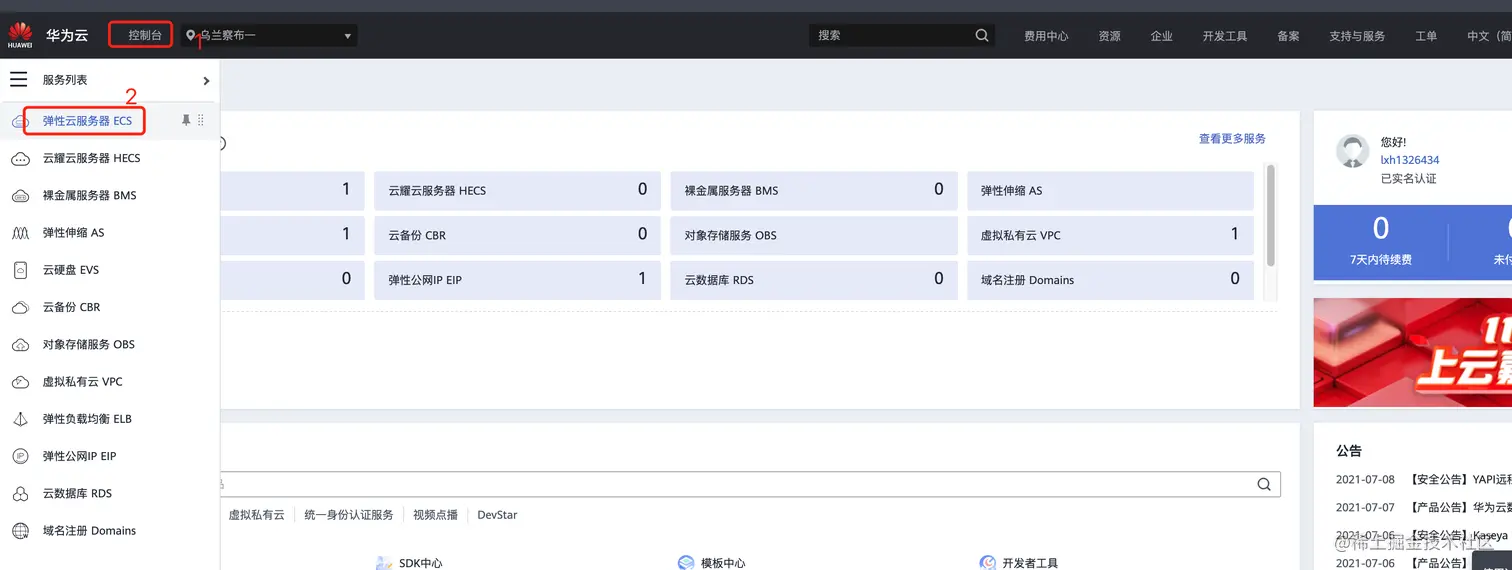This screenshot has height=570, width=1512.
Task: Click the 裸金属服务器 BMS sidebar icon
Action: (19, 196)
